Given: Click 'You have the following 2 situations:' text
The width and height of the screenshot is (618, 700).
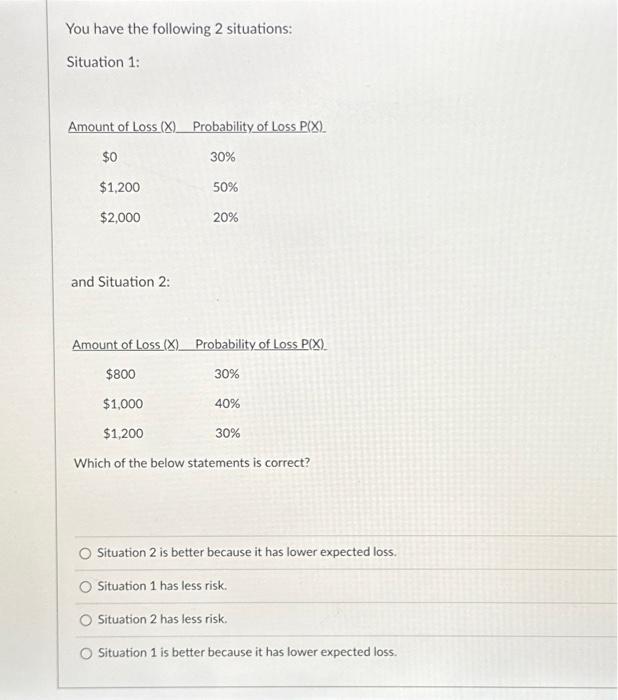Looking at the screenshot, I should tap(179, 29).
